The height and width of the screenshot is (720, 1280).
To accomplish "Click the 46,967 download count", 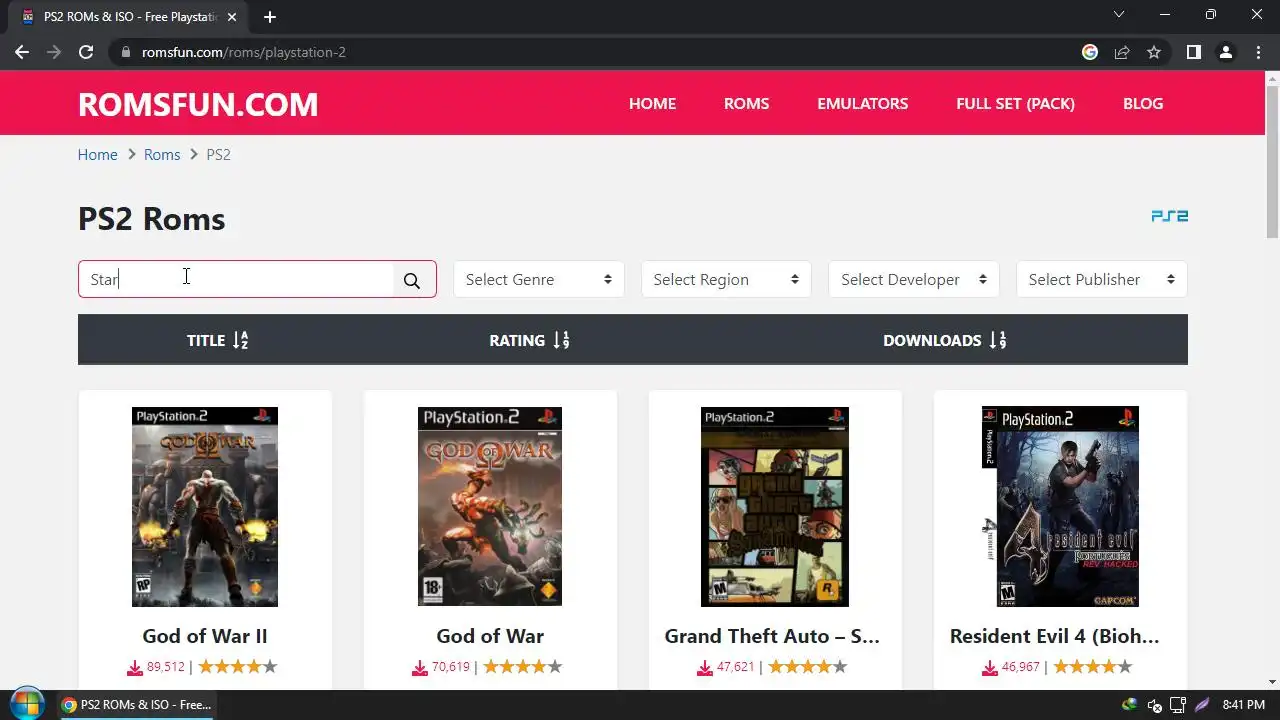I will click(1021, 667).
